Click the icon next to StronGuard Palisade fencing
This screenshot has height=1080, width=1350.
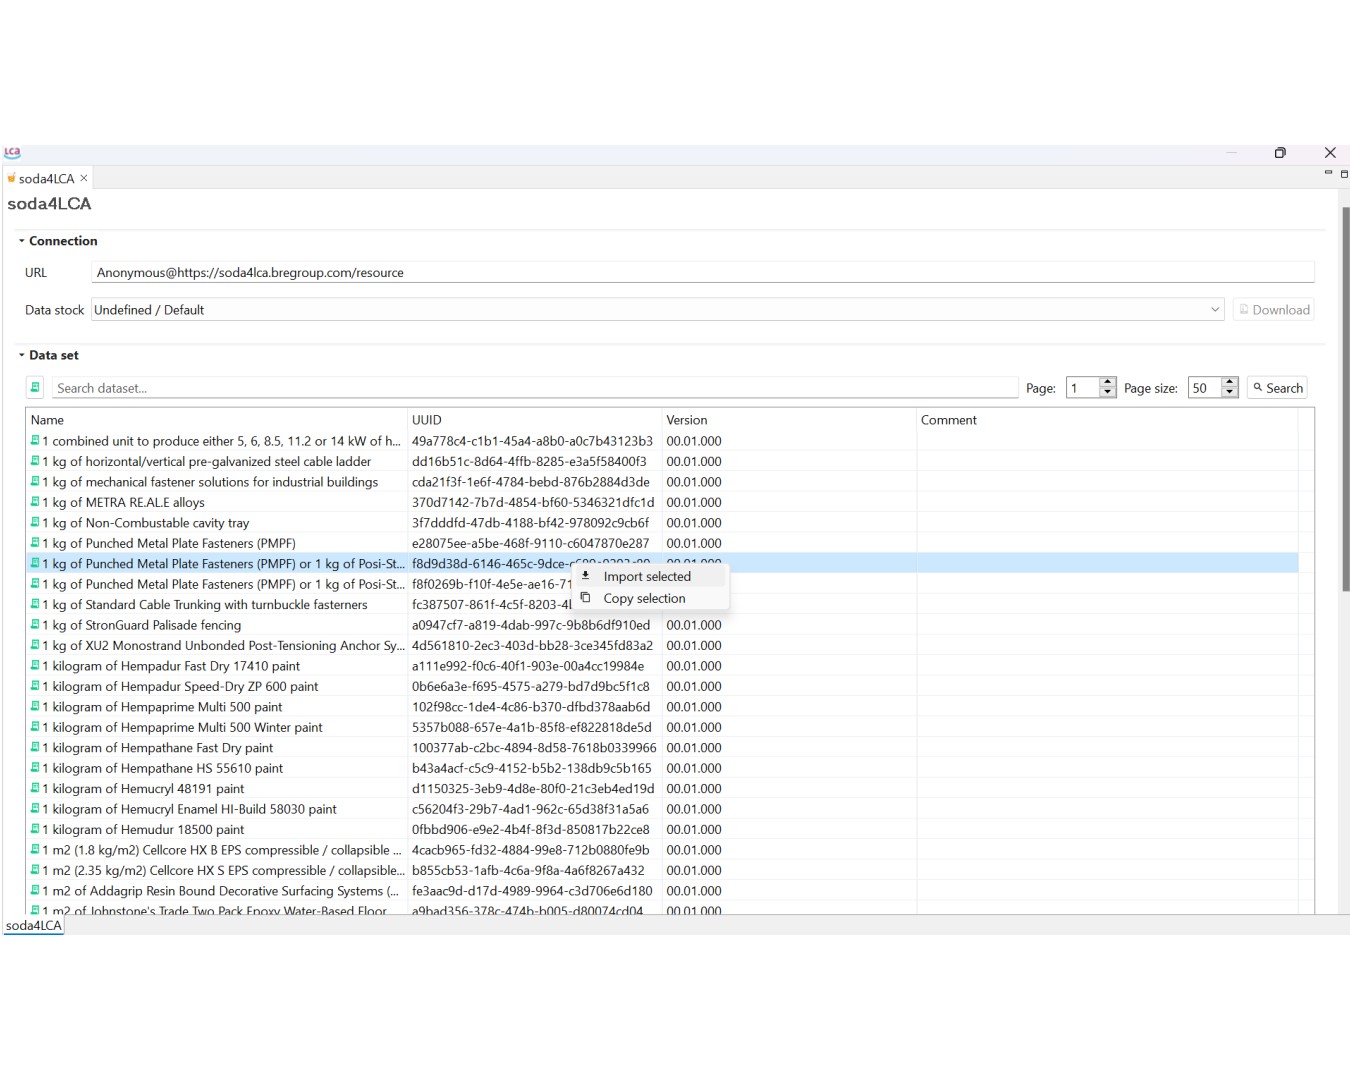pyautogui.click(x=35, y=625)
